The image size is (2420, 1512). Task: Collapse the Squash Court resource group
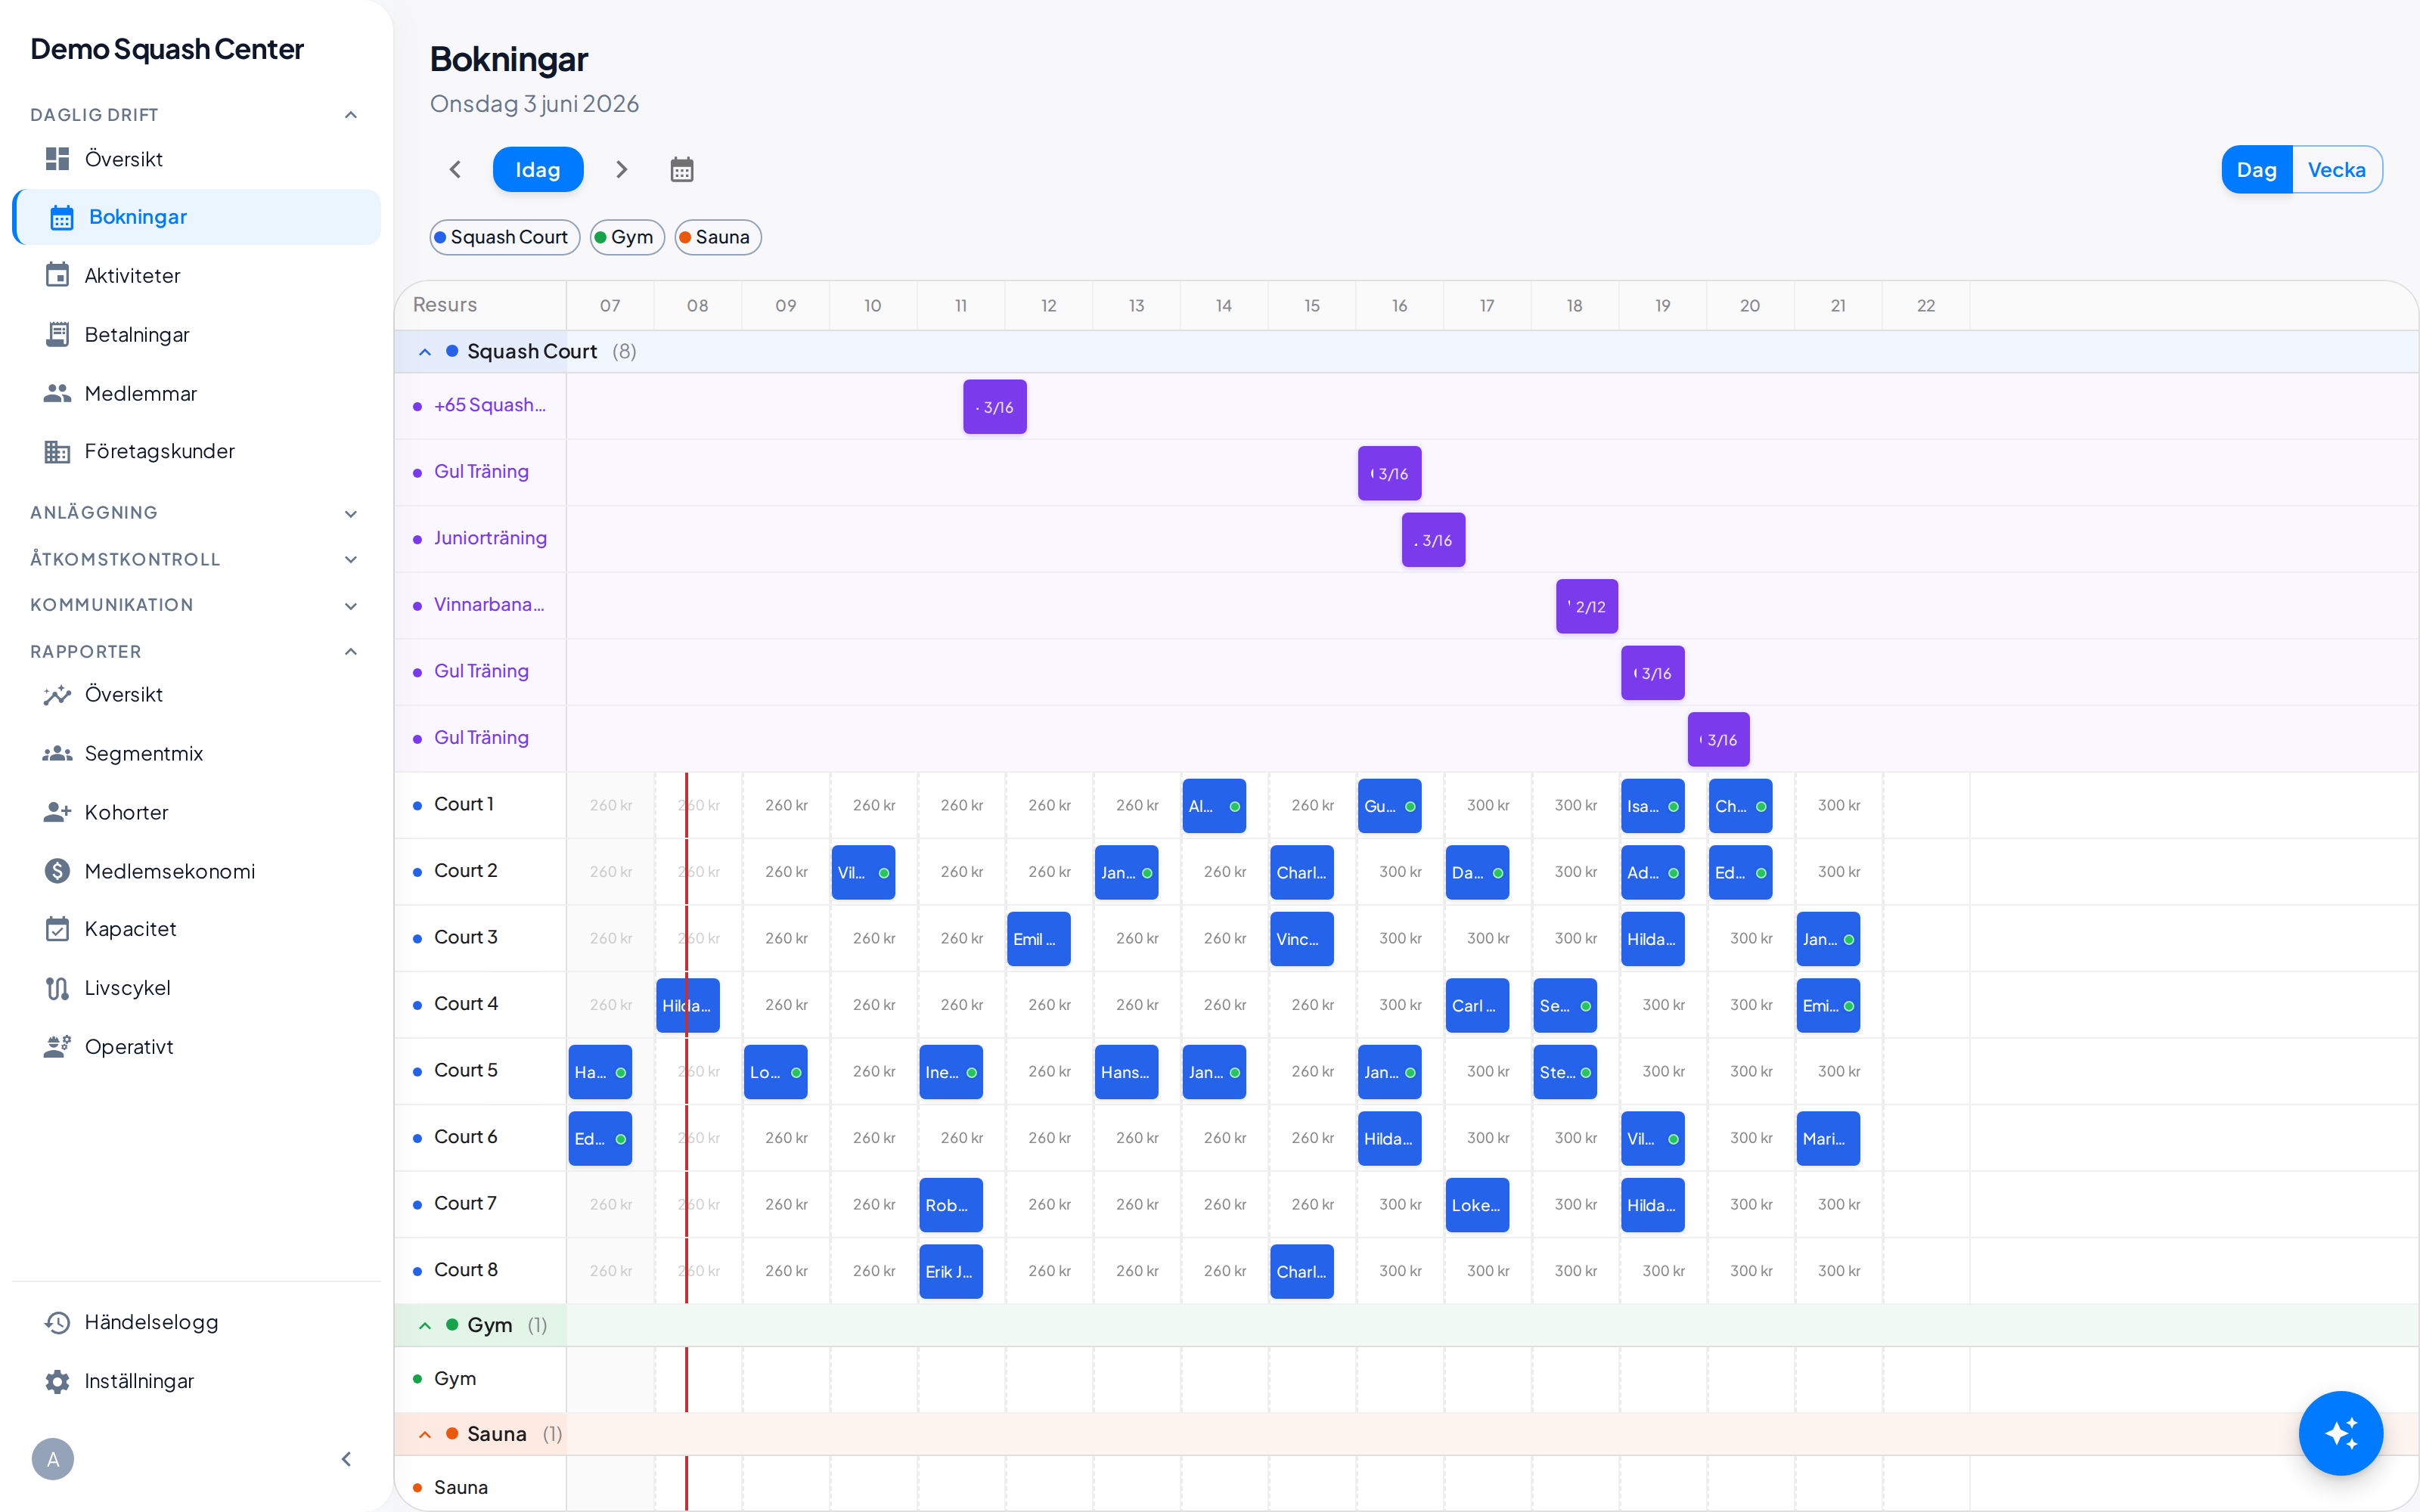[425, 352]
